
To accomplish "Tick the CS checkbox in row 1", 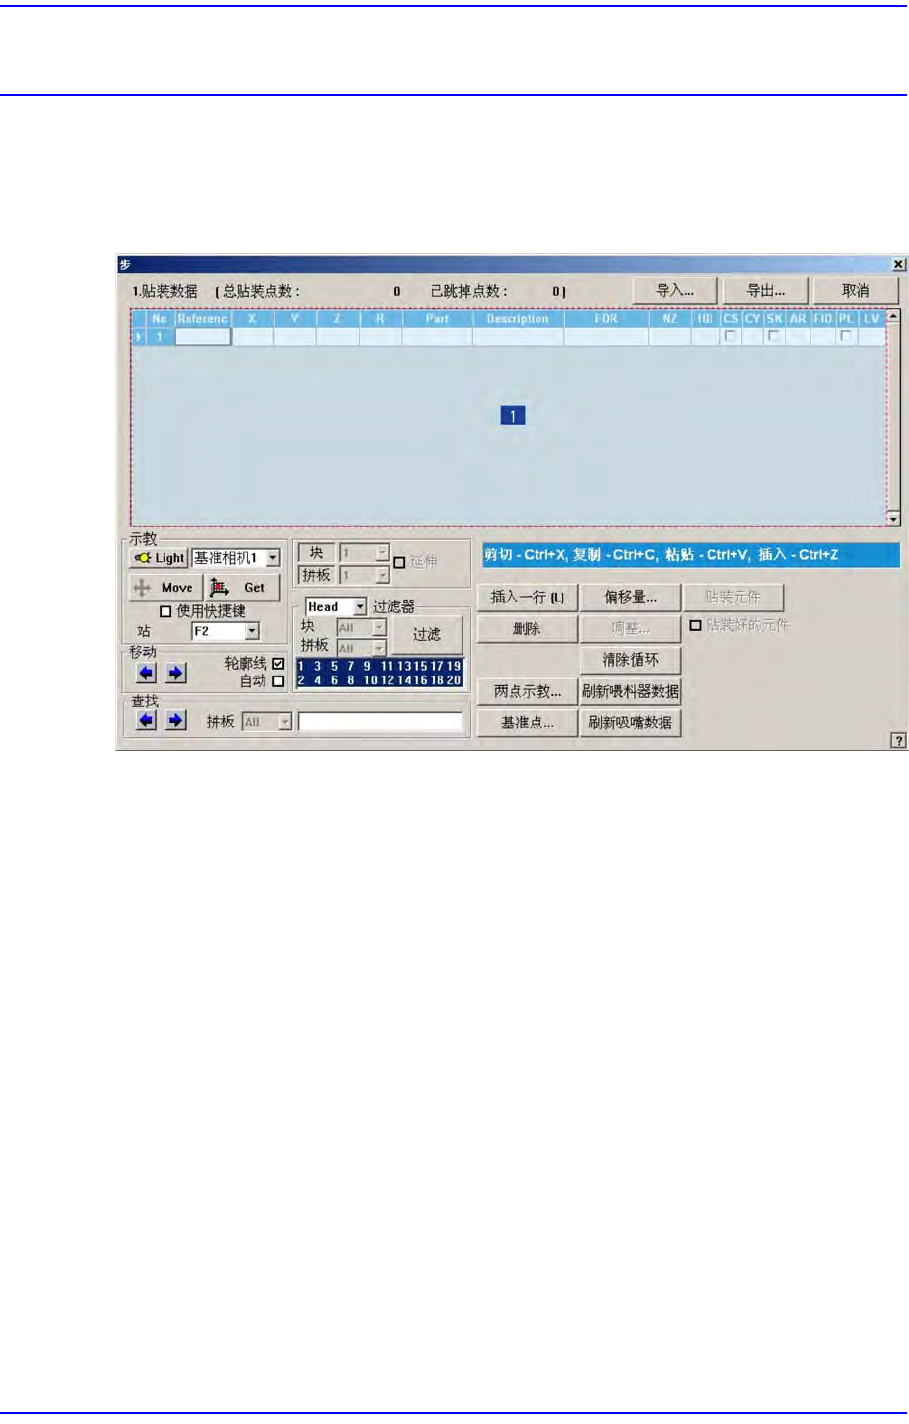I will (730, 337).
